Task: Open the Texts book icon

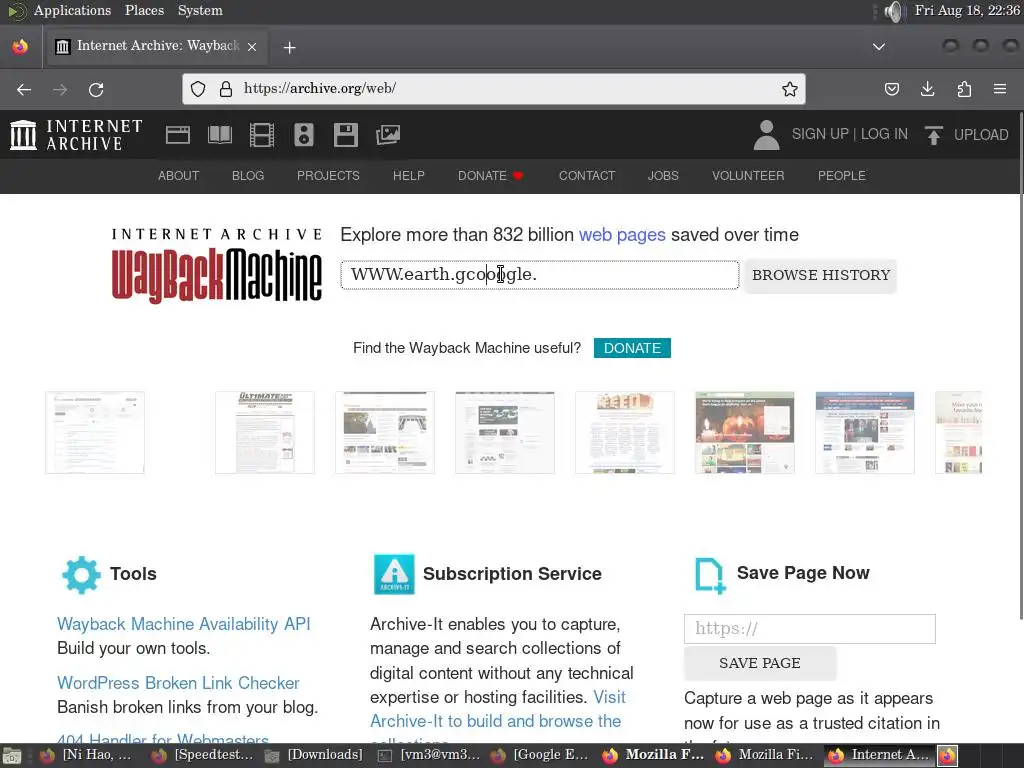Action: (219, 135)
